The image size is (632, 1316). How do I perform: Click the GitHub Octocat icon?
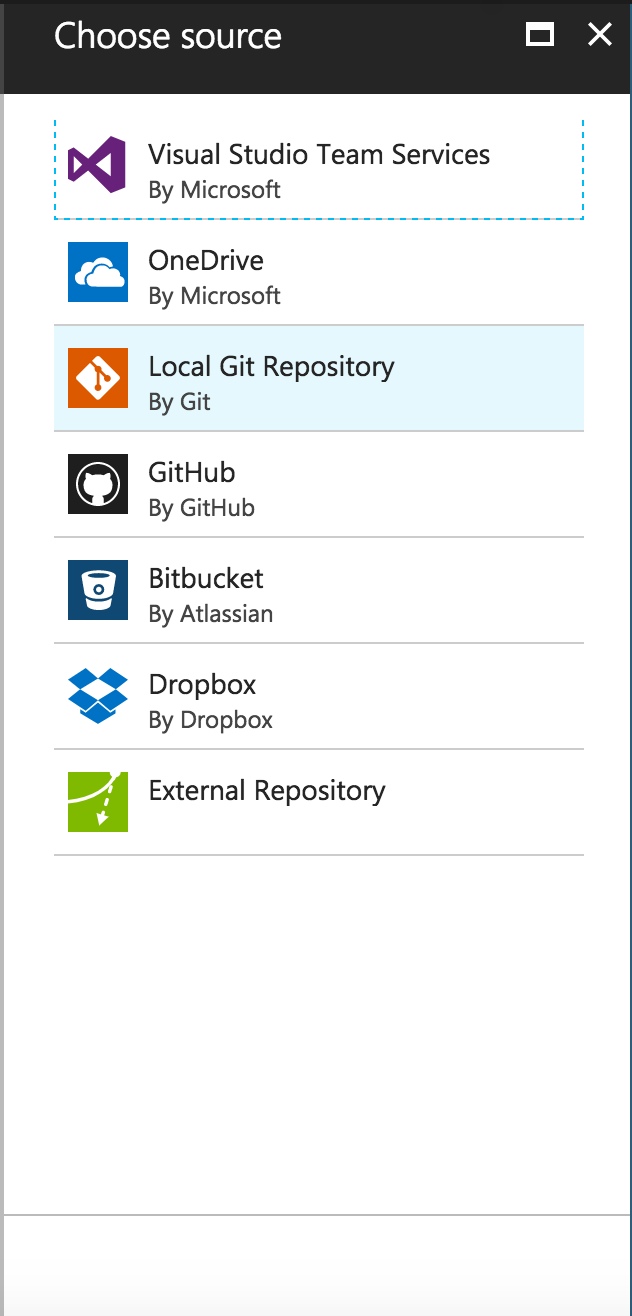97,484
